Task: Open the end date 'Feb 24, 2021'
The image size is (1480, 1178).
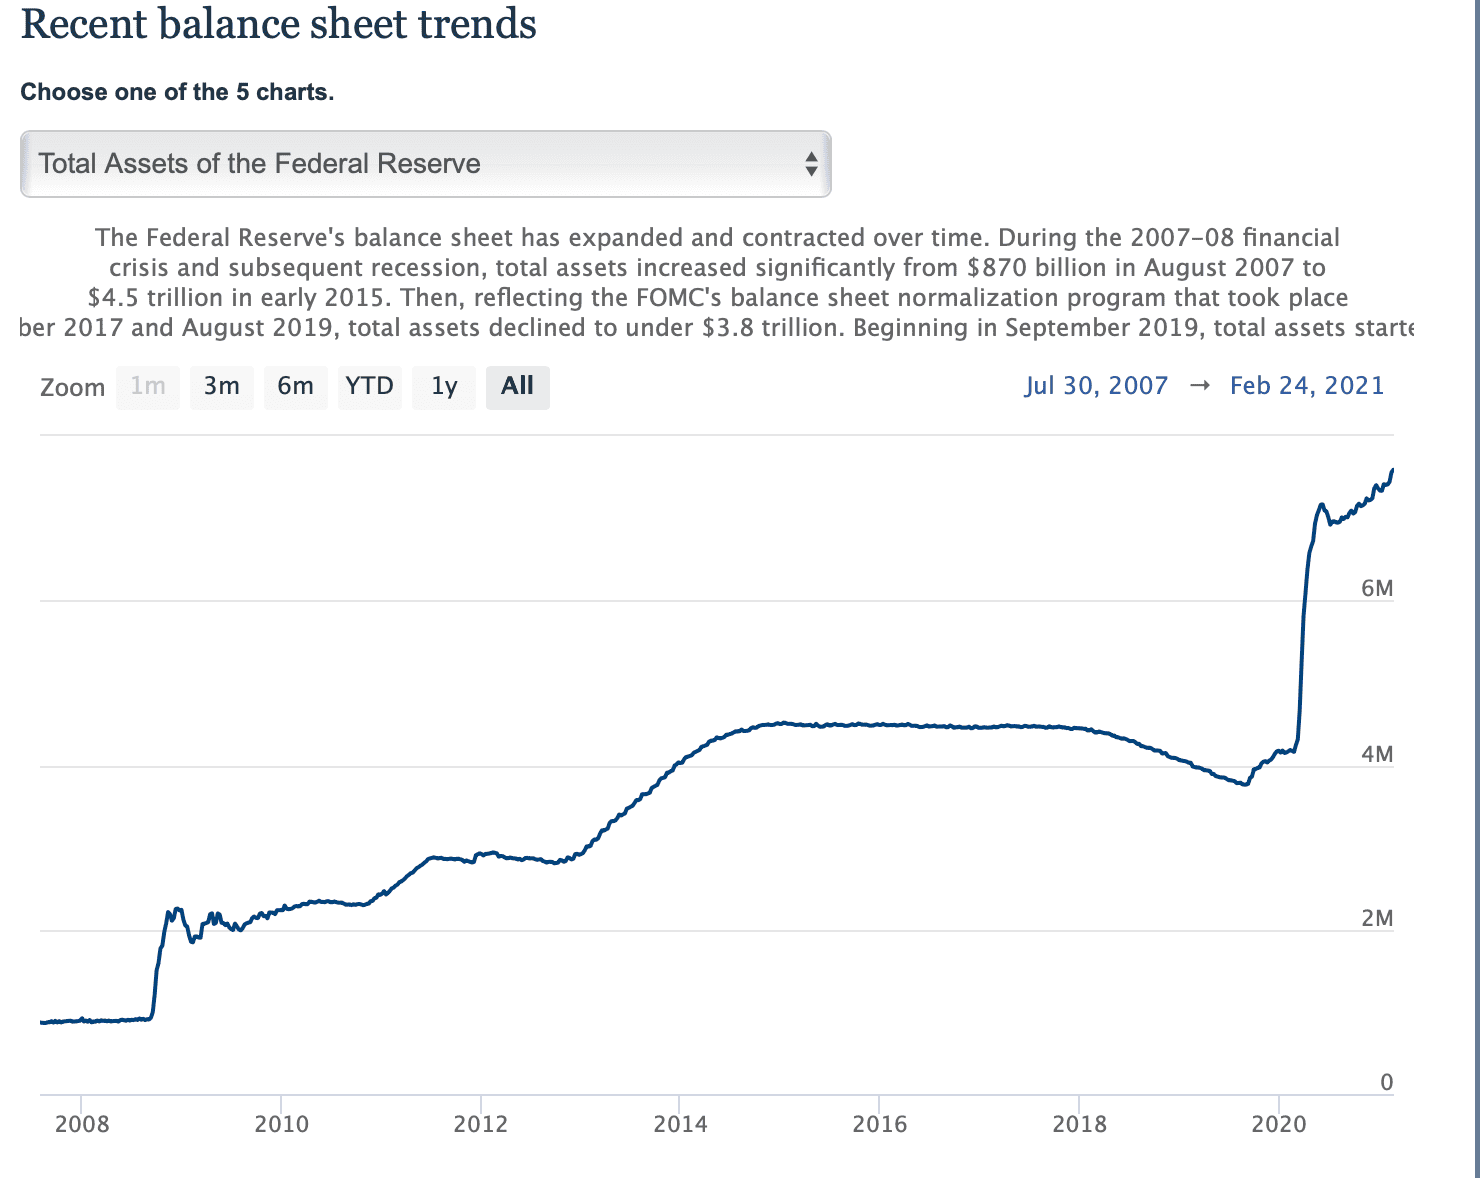Action: pyautogui.click(x=1306, y=385)
